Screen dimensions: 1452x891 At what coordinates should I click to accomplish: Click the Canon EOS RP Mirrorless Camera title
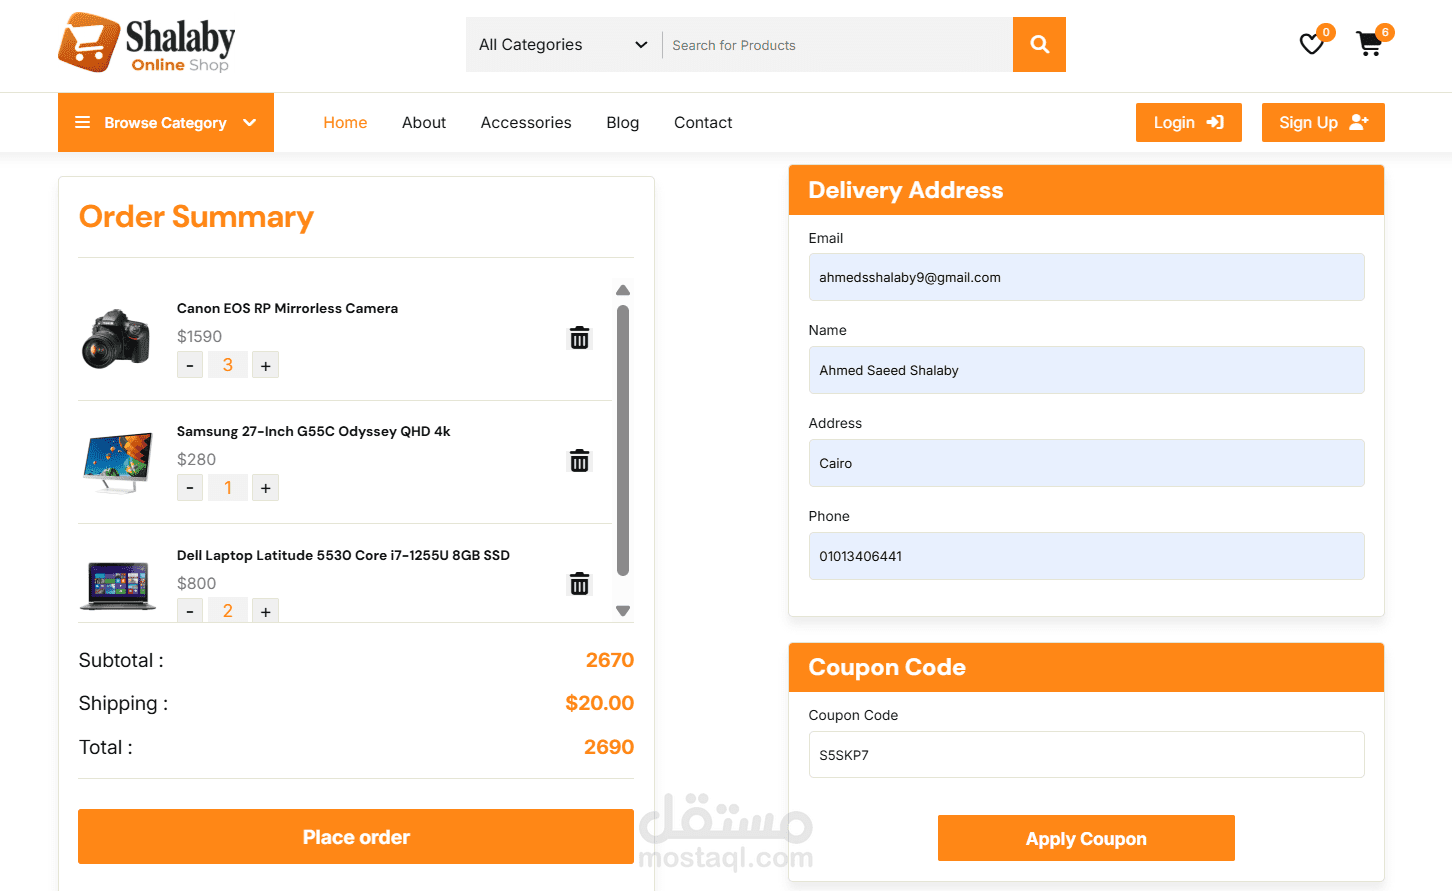287,308
